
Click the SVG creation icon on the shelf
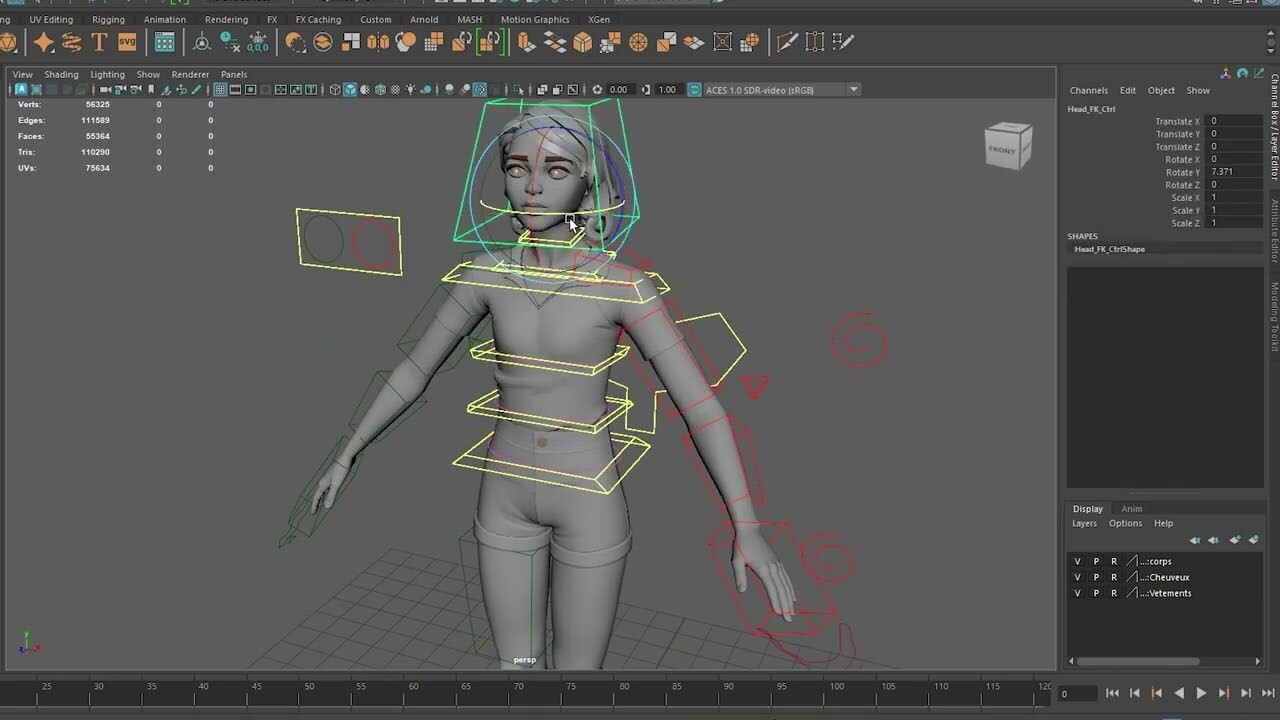[x=128, y=41]
